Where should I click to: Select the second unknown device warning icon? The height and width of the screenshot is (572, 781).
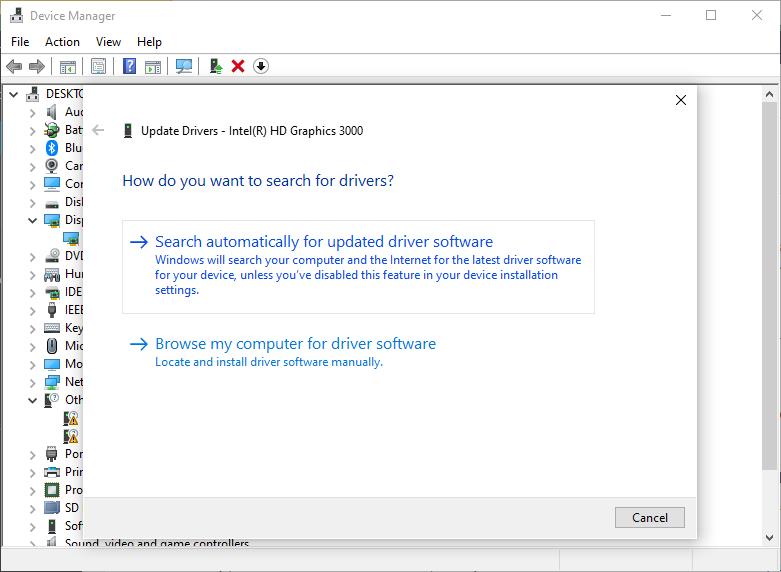tap(71, 436)
